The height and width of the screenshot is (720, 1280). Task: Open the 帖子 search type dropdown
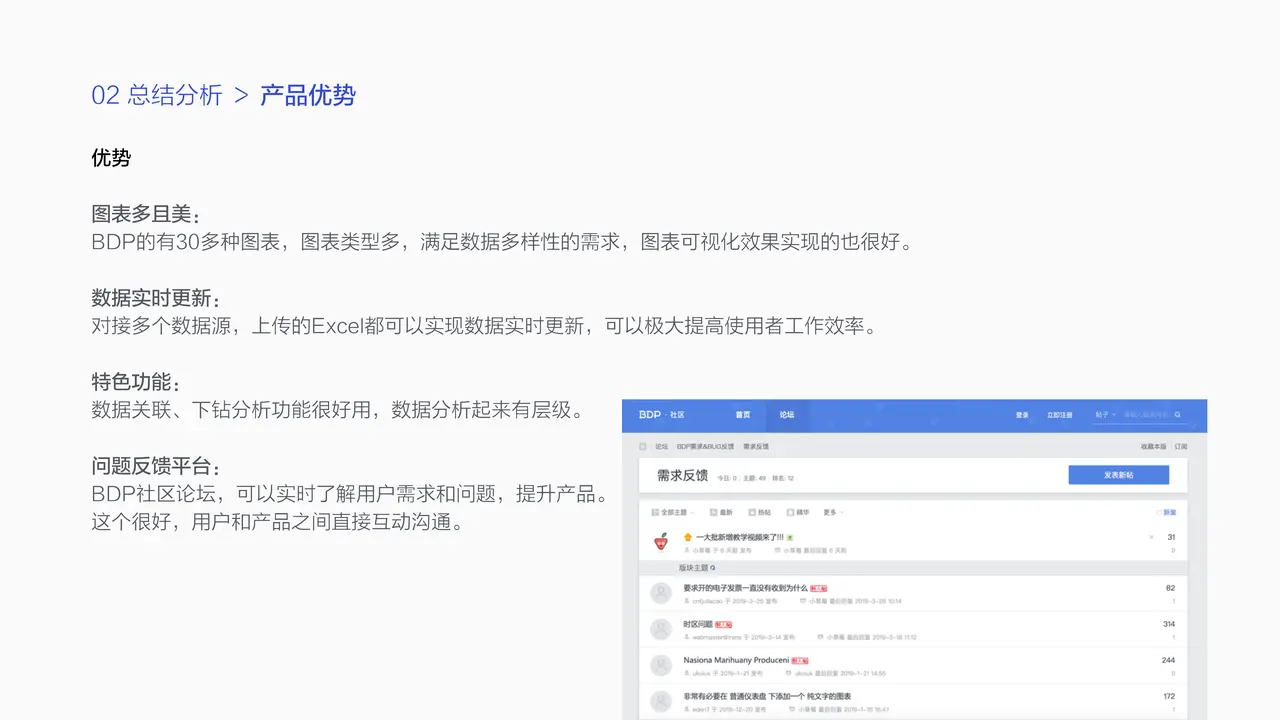pos(1105,415)
